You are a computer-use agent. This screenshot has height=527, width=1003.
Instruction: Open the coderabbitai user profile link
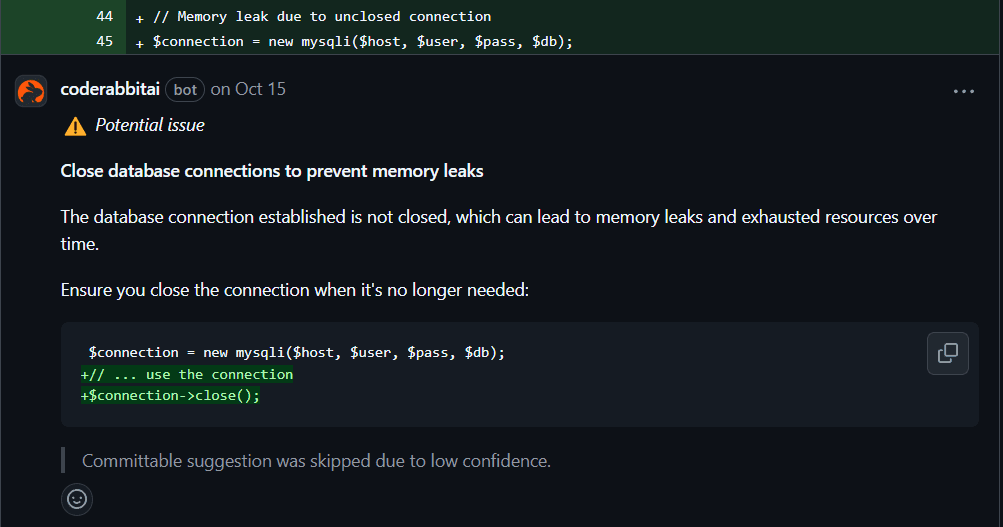[x=110, y=89]
